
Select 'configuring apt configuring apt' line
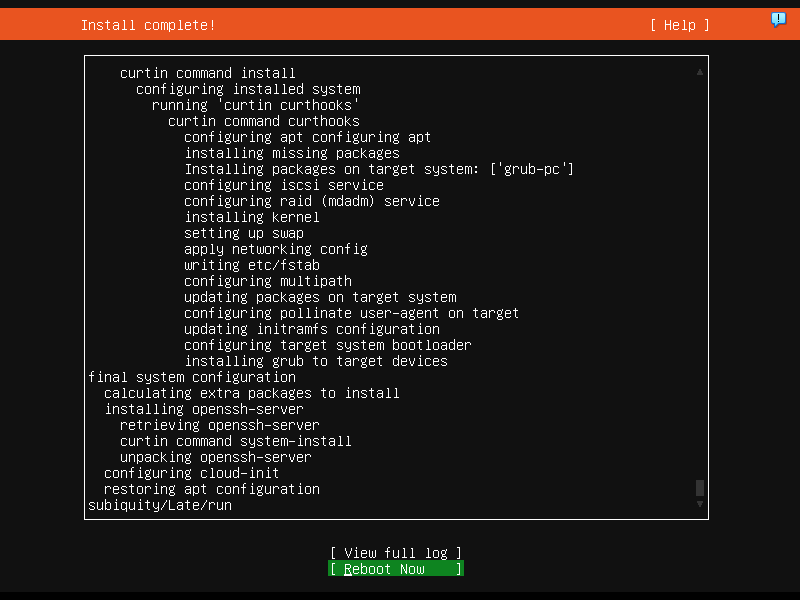pos(308,137)
